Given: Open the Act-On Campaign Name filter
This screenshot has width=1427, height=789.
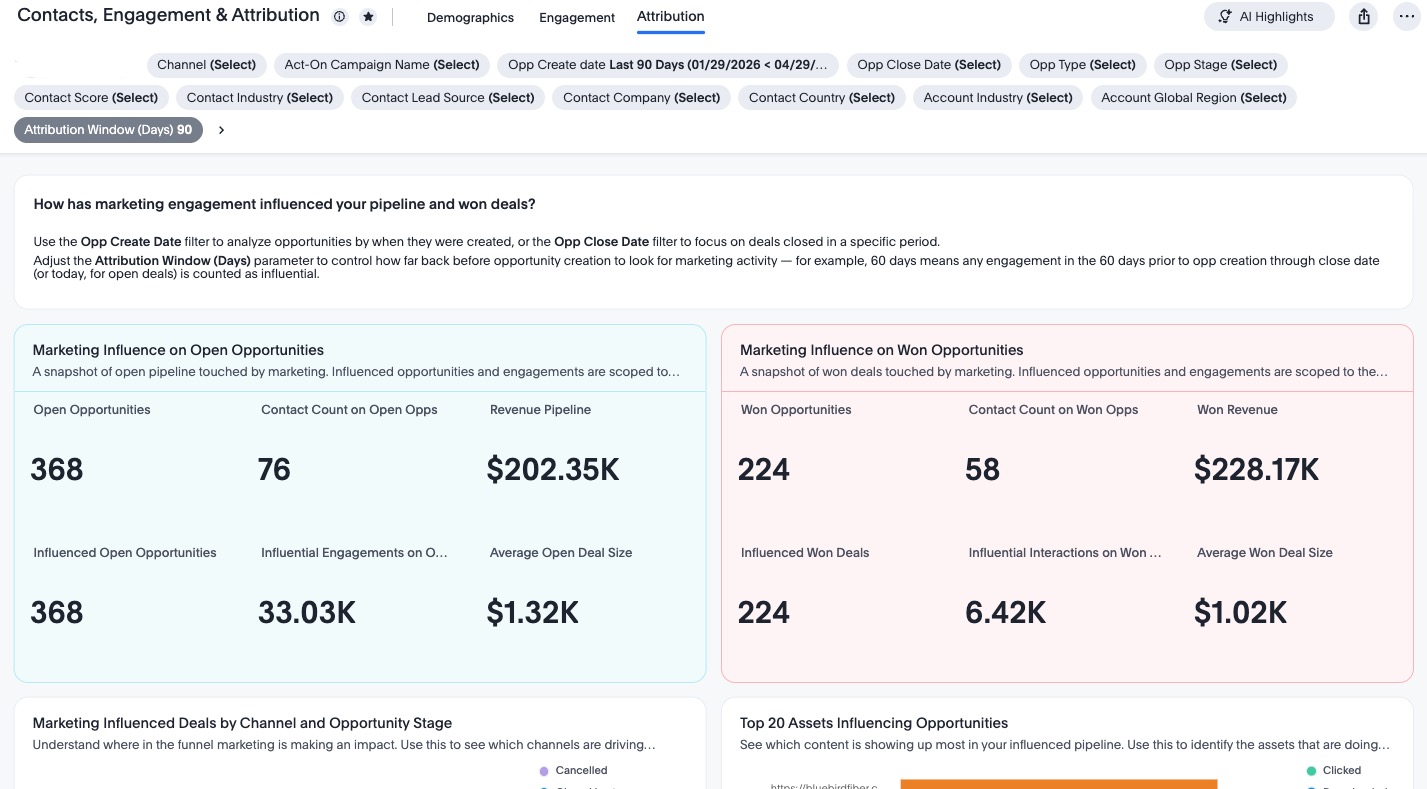Looking at the screenshot, I should coord(382,65).
